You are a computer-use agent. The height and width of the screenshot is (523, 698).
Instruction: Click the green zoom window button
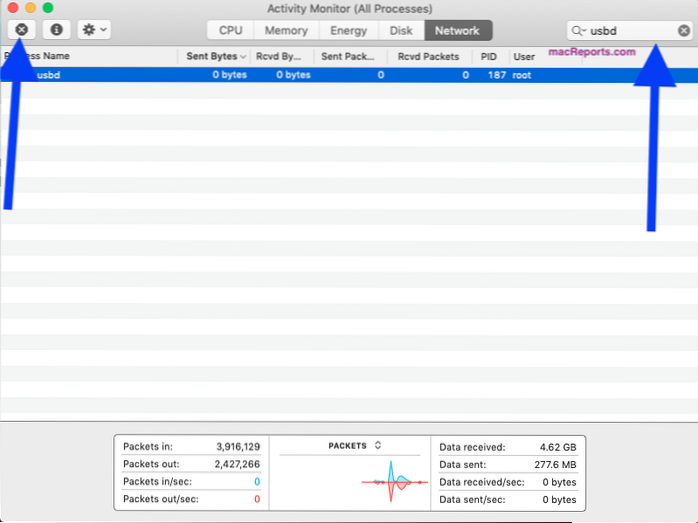click(48, 8)
